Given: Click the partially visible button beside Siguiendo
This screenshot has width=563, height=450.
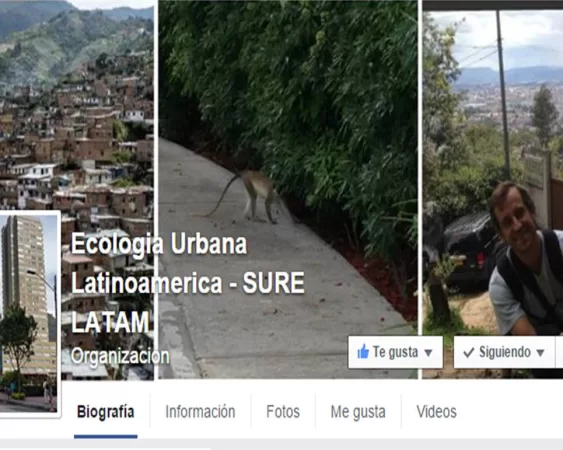Looking at the screenshot, I should pyautogui.click(x=560, y=352).
